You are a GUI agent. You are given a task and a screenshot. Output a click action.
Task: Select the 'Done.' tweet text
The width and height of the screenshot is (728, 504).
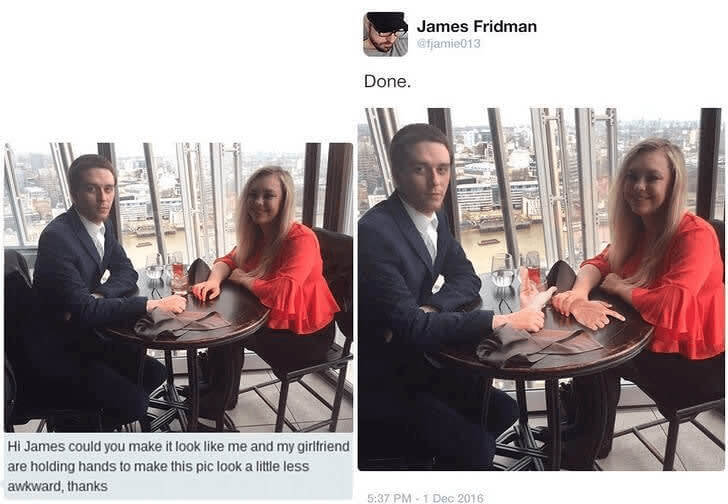(387, 81)
